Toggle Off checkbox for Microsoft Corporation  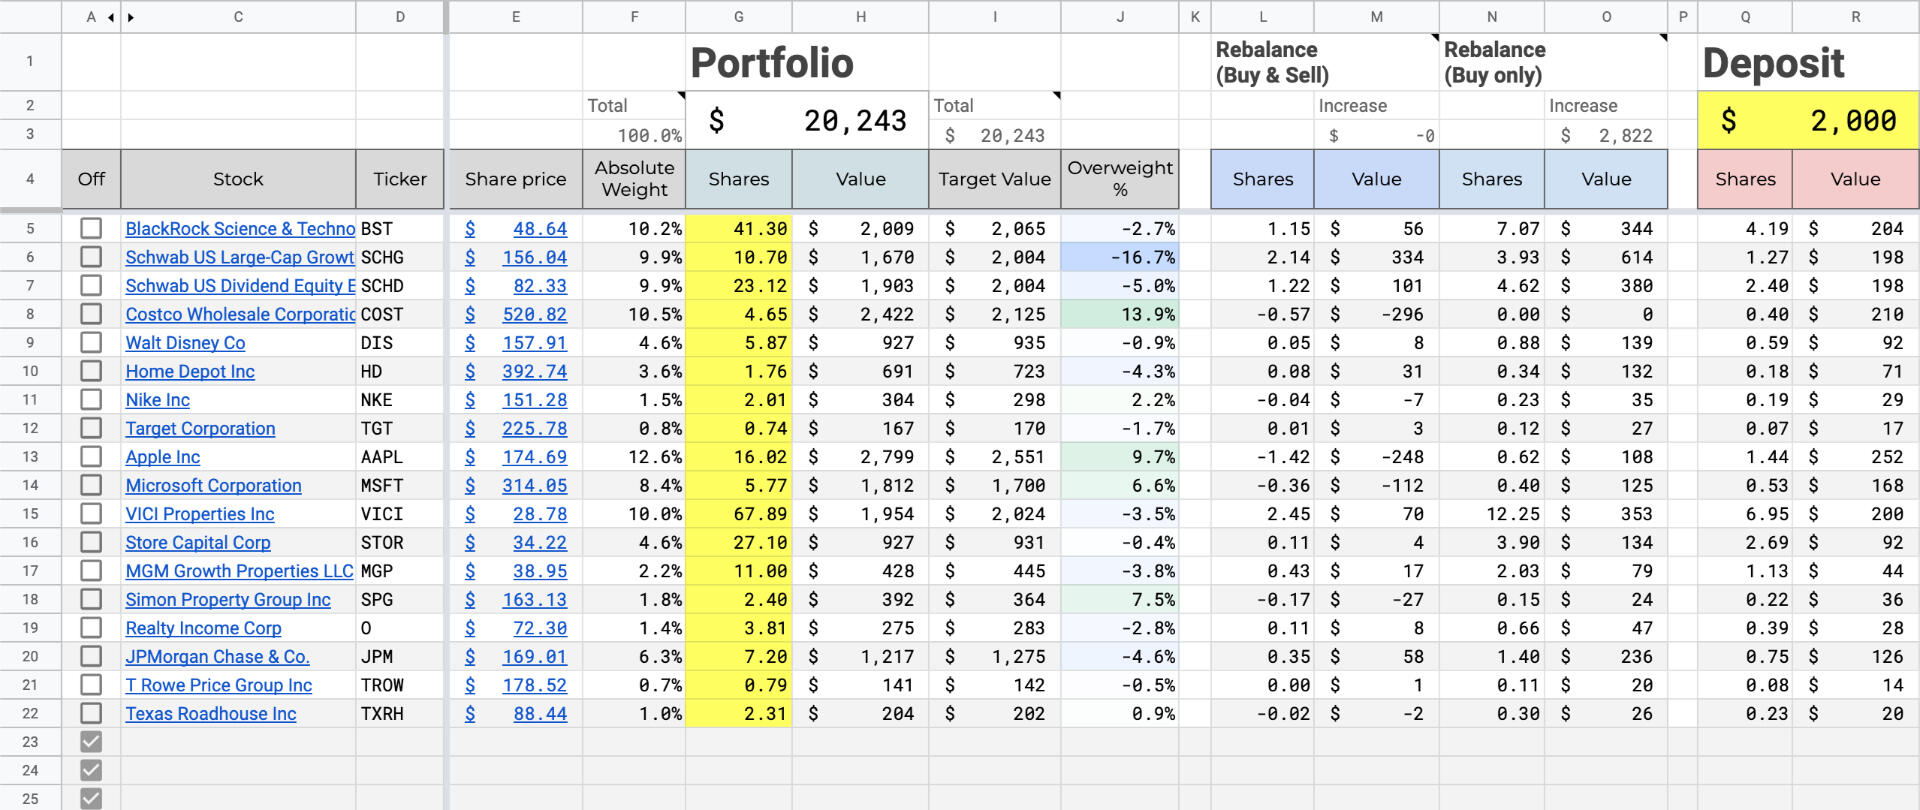(91, 485)
